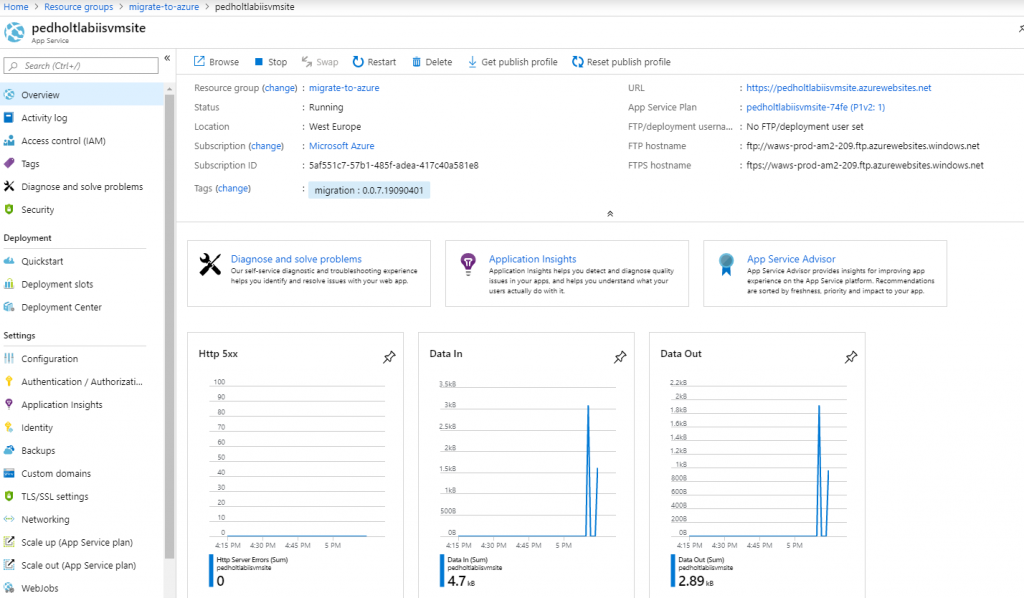Click the Networking sidebar icon
This screenshot has width=1024, height=598.
tap(8, 519)
